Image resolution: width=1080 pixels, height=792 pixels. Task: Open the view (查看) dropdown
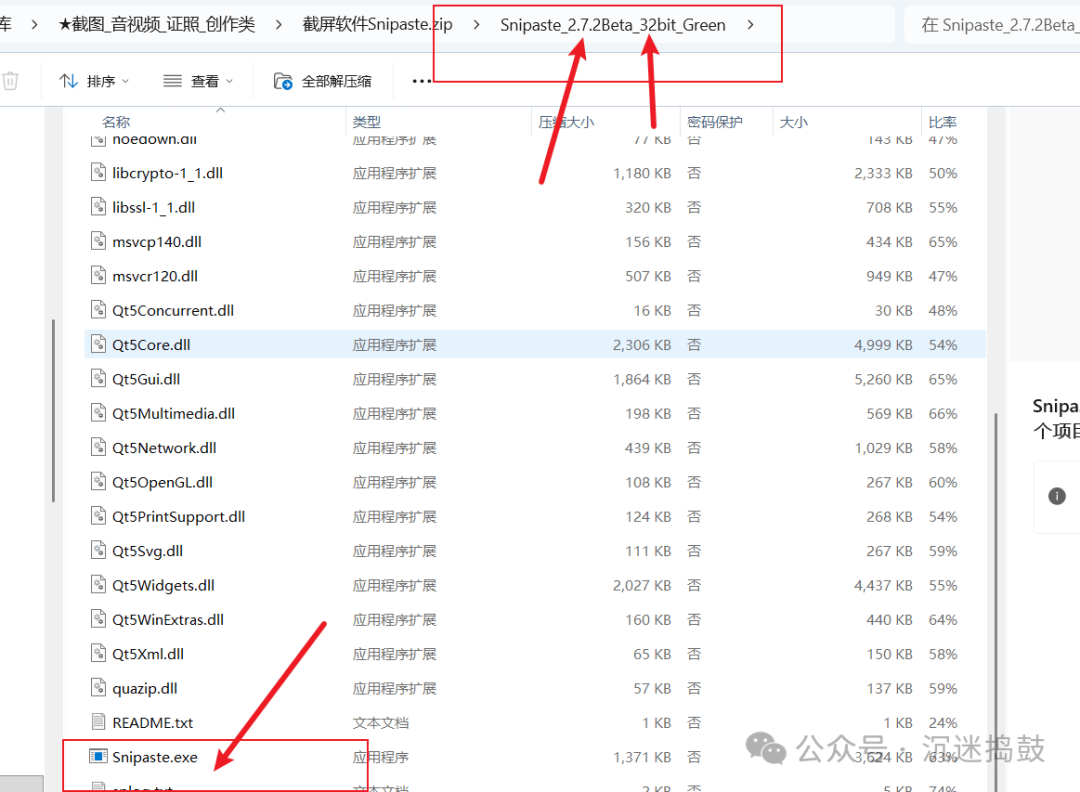tap(198, 81)
